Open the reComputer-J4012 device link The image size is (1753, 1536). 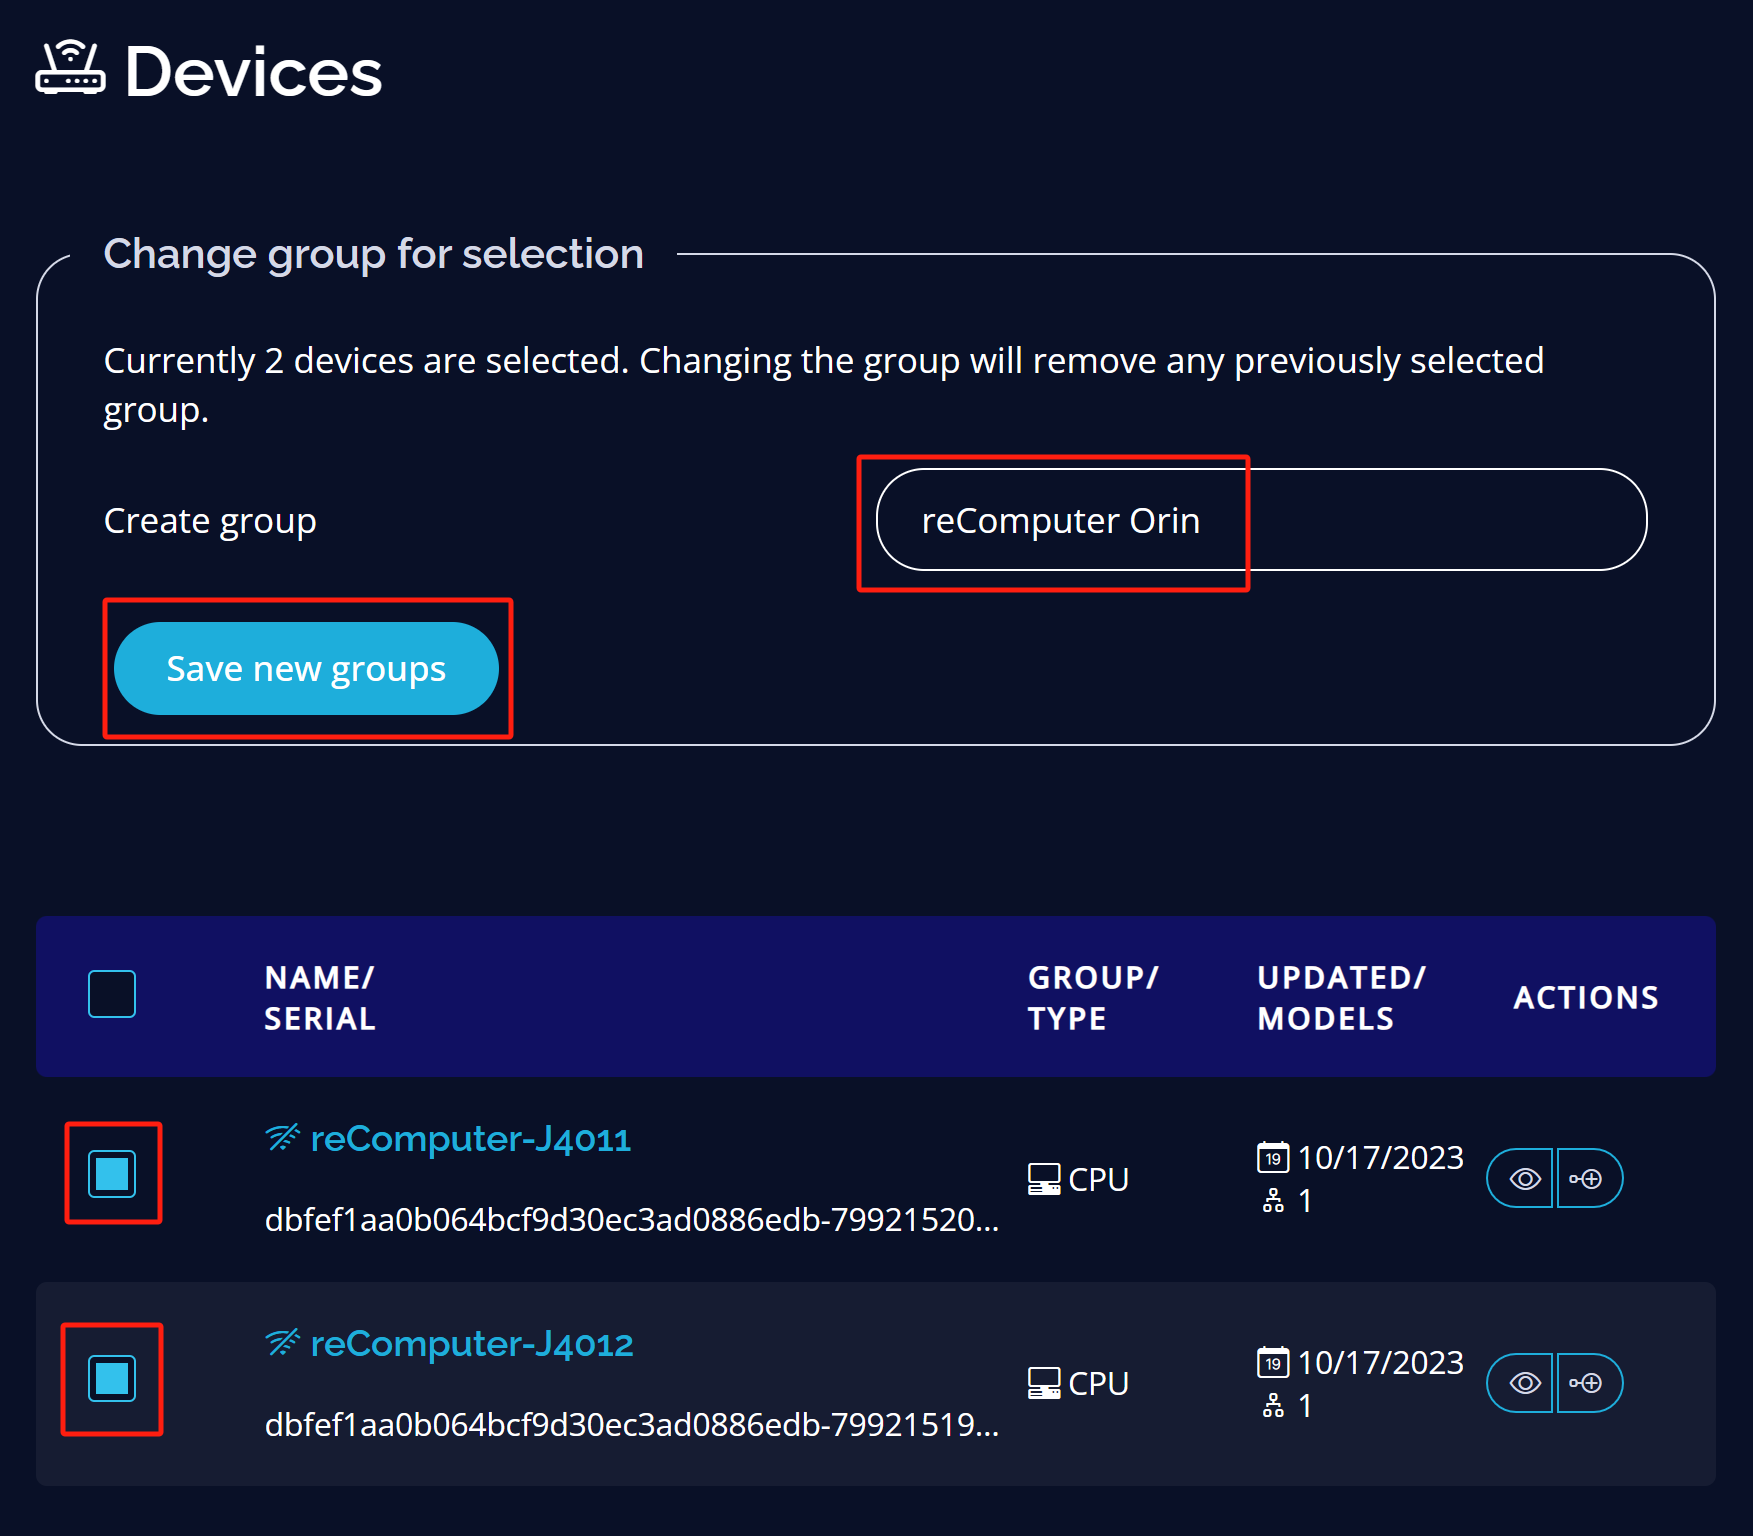point(472,1344)
